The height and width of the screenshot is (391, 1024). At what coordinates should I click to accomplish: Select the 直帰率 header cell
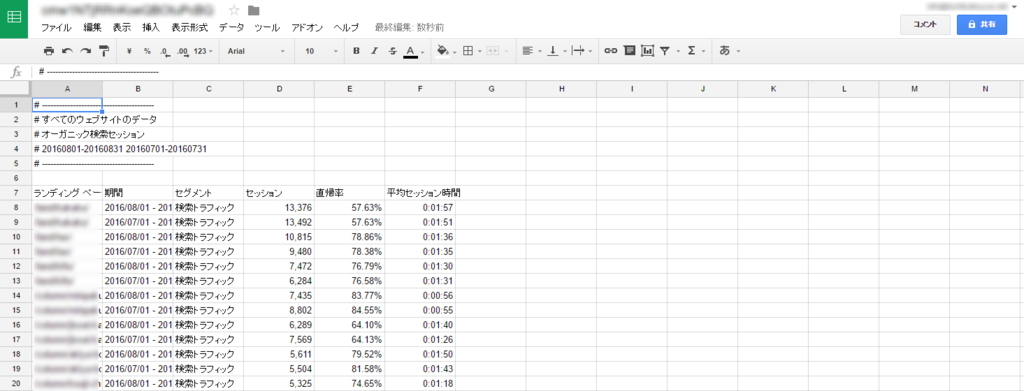point(349,193)
